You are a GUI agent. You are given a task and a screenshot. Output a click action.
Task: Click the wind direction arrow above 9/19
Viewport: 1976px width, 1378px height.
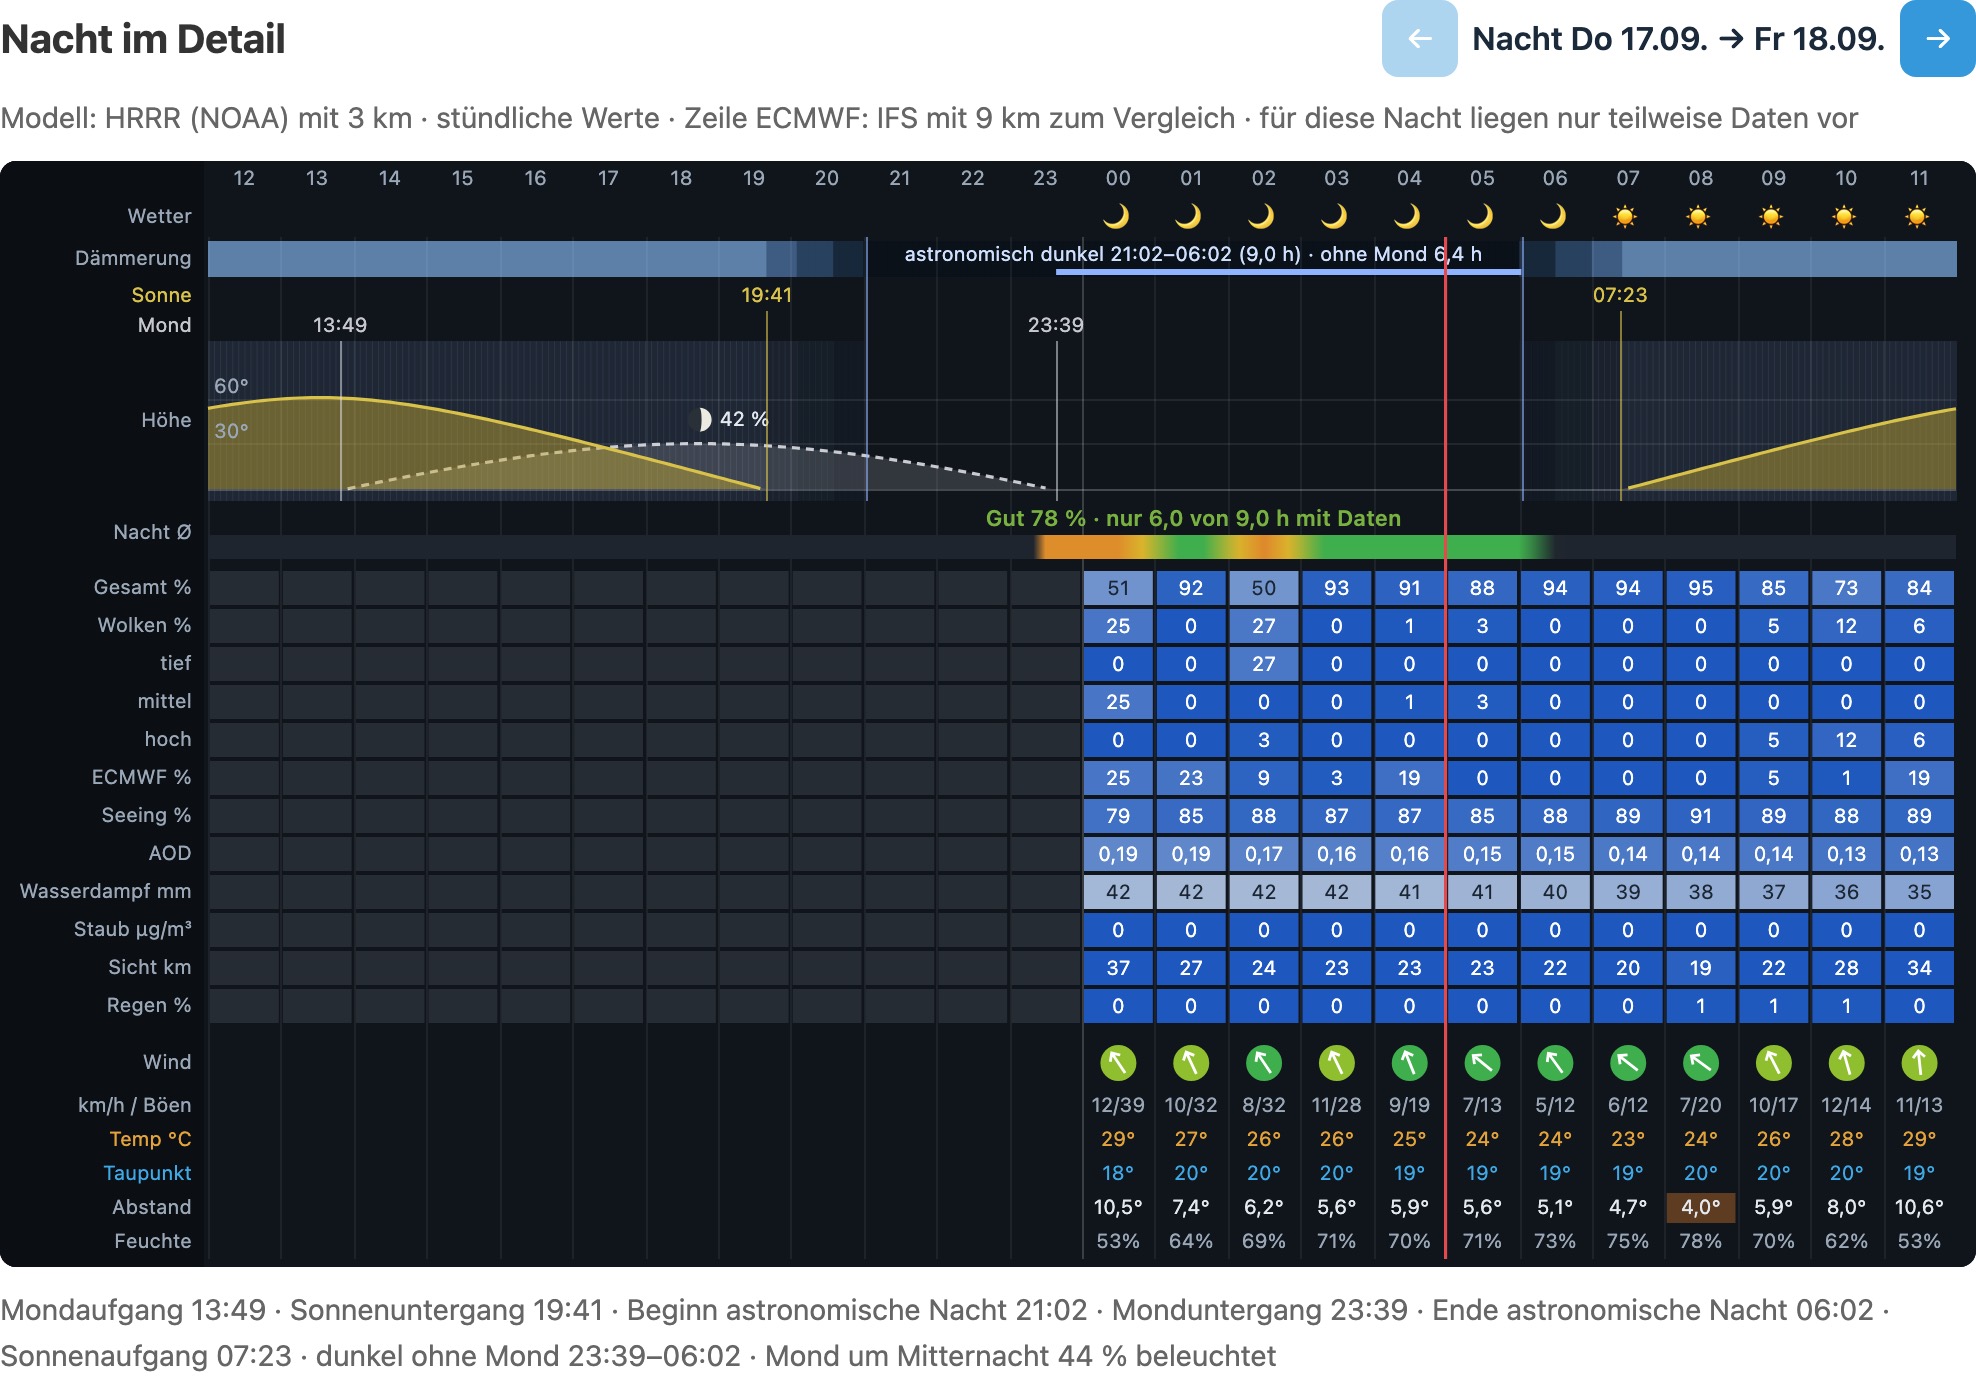(1410, 1062)
